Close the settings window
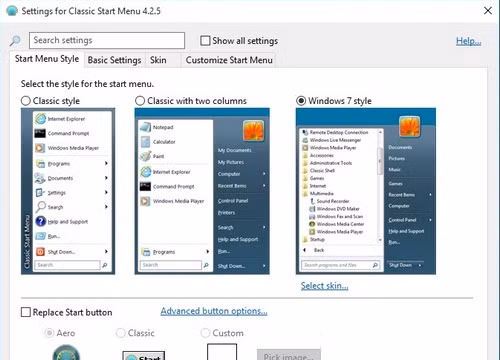The width and height of the screenshot is (500, 360). click(x=488, y=11)
